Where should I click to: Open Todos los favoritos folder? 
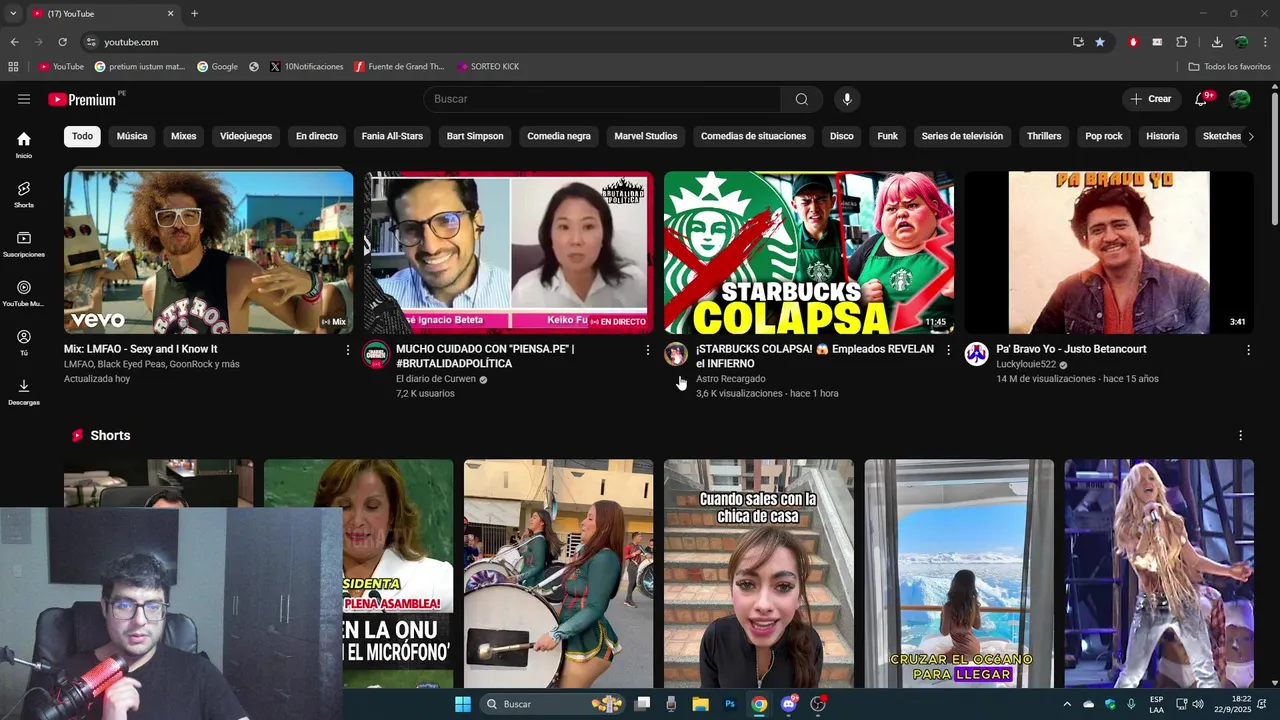(1229, 67)
